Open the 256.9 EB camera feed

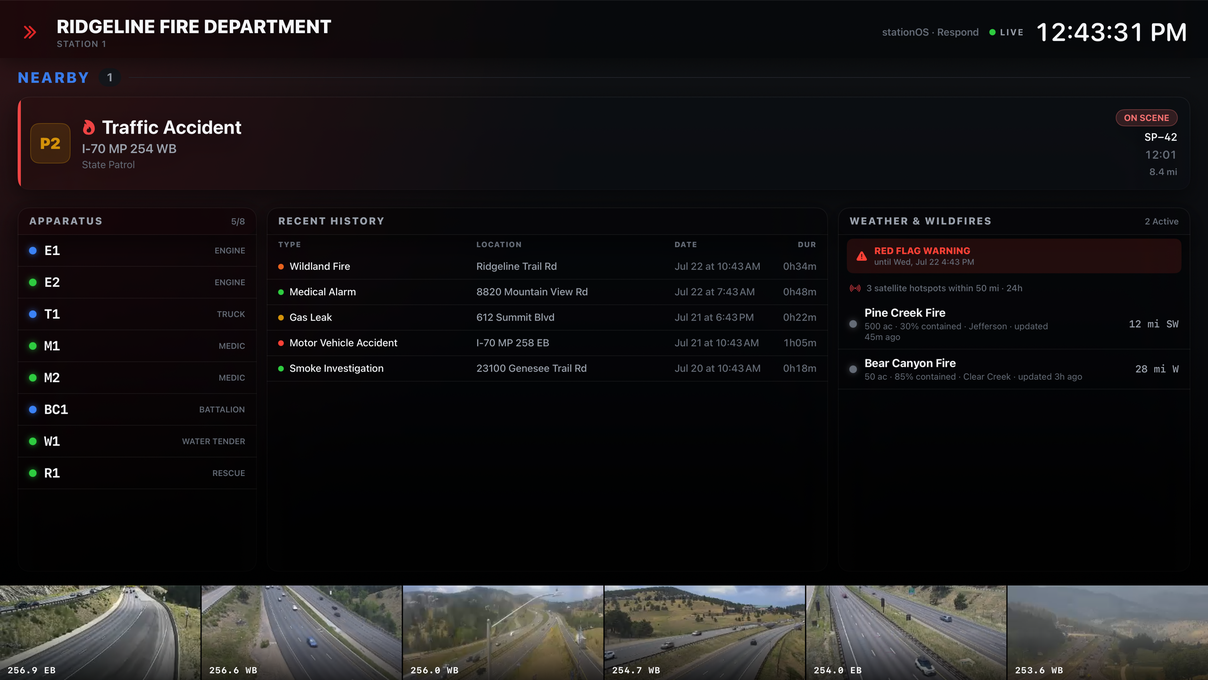pos(100,632)
